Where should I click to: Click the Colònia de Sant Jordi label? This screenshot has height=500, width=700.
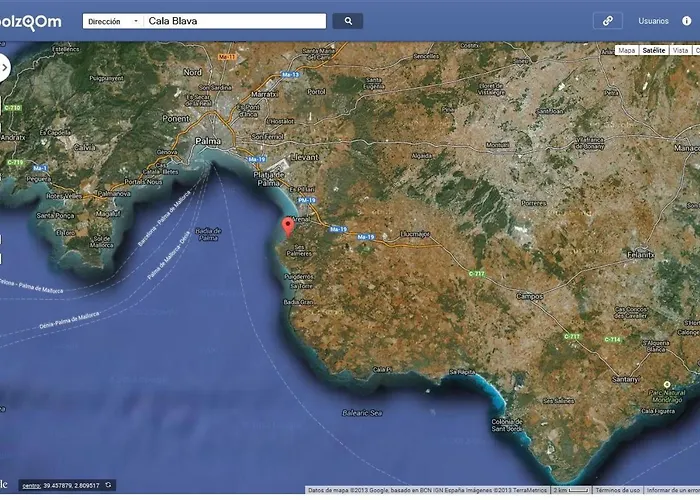tap(507, 425)
